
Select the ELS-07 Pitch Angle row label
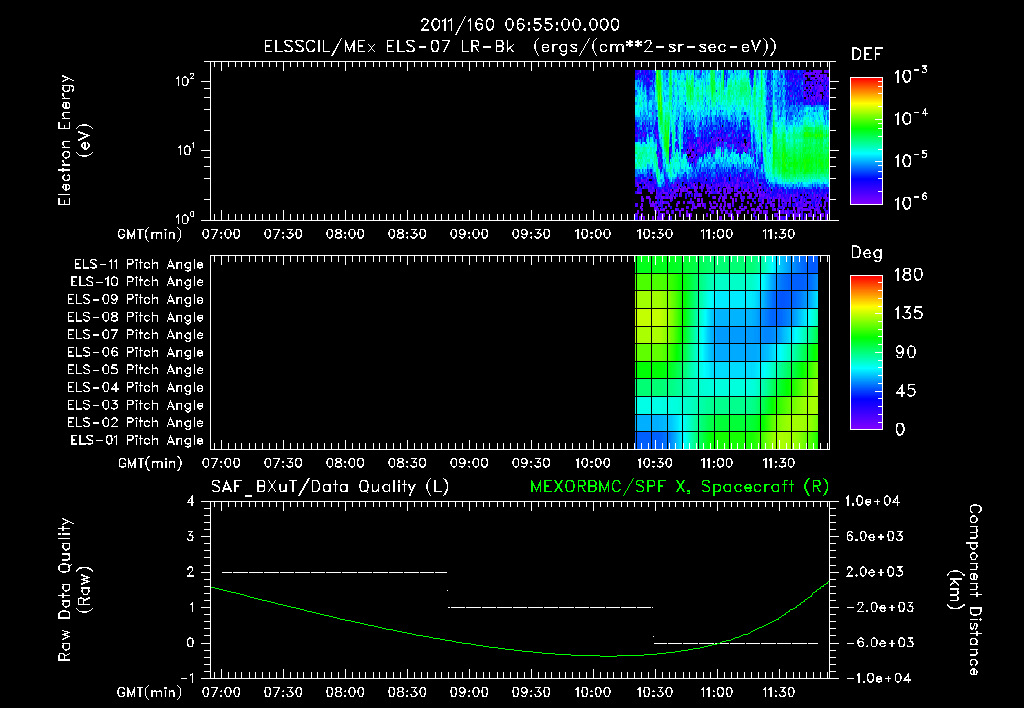coord(135,334)
